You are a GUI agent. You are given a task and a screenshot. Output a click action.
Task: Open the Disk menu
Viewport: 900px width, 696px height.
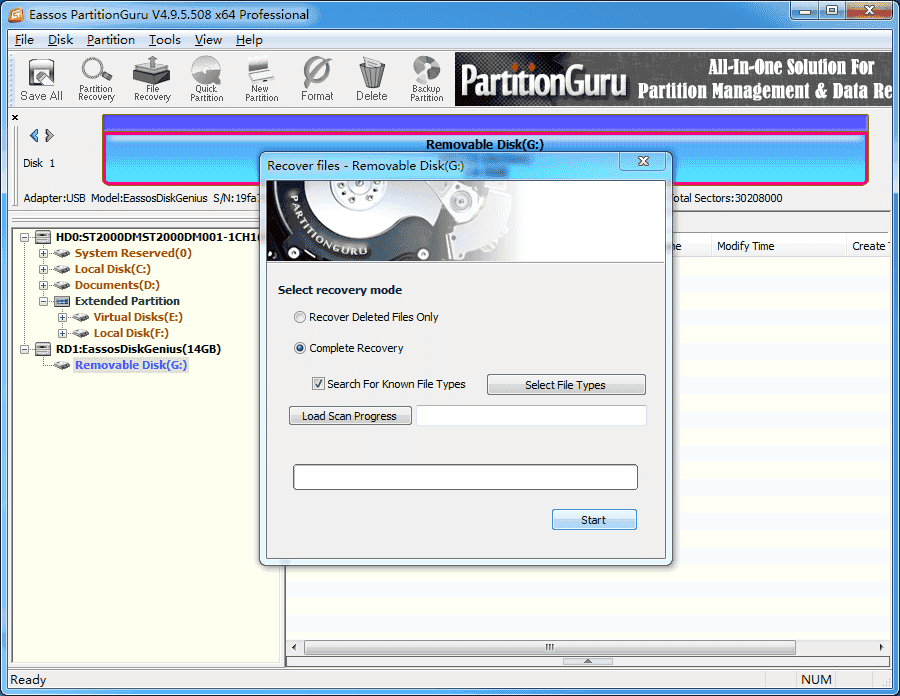tap(60, 40)
